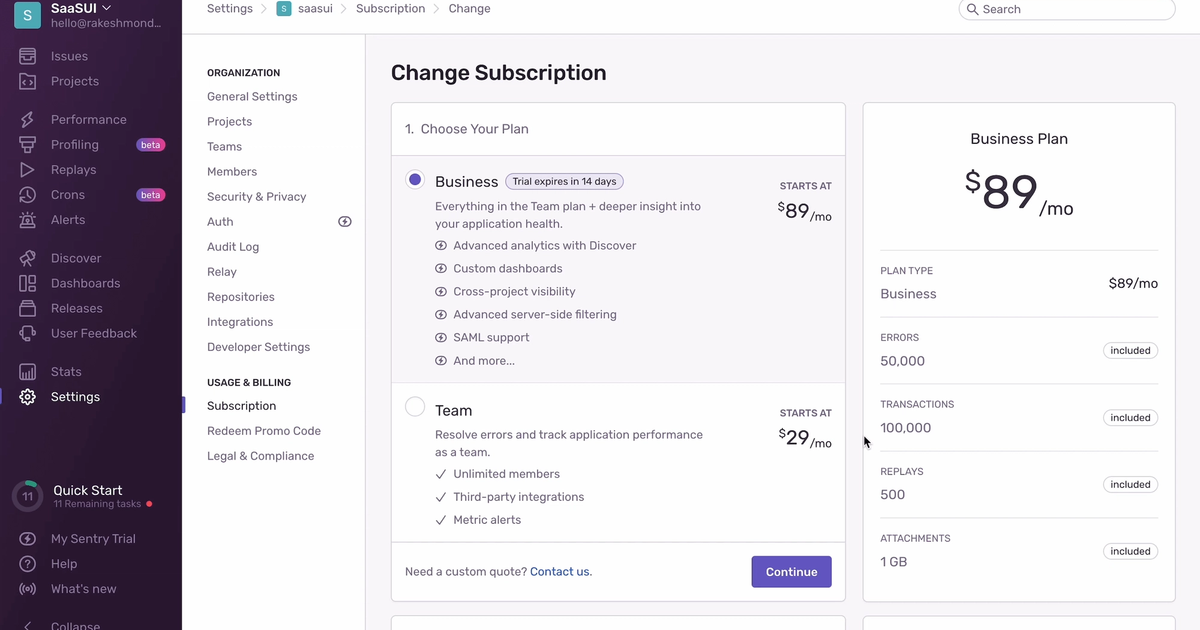Click the 11 Remaining tasks text

tap(97, 505)
